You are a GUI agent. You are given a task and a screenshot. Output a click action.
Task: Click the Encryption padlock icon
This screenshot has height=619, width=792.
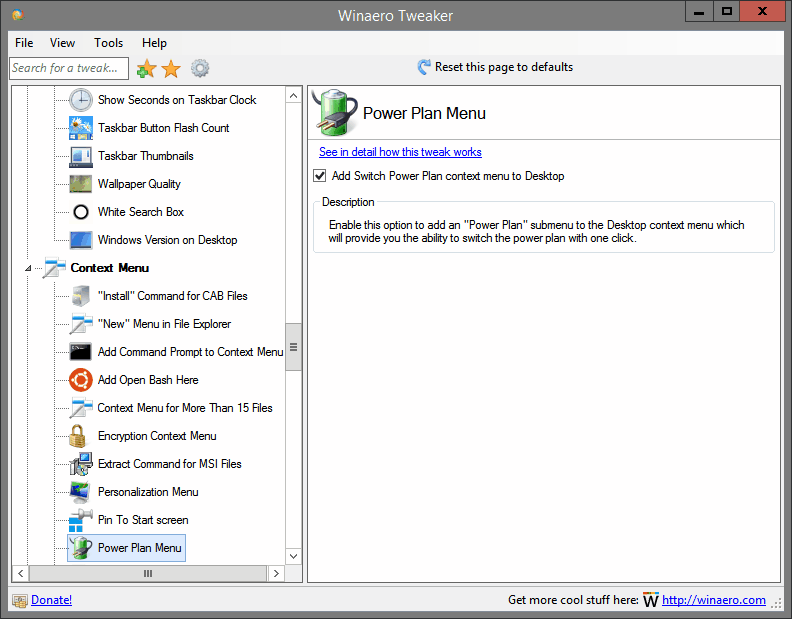coord(77,436)
